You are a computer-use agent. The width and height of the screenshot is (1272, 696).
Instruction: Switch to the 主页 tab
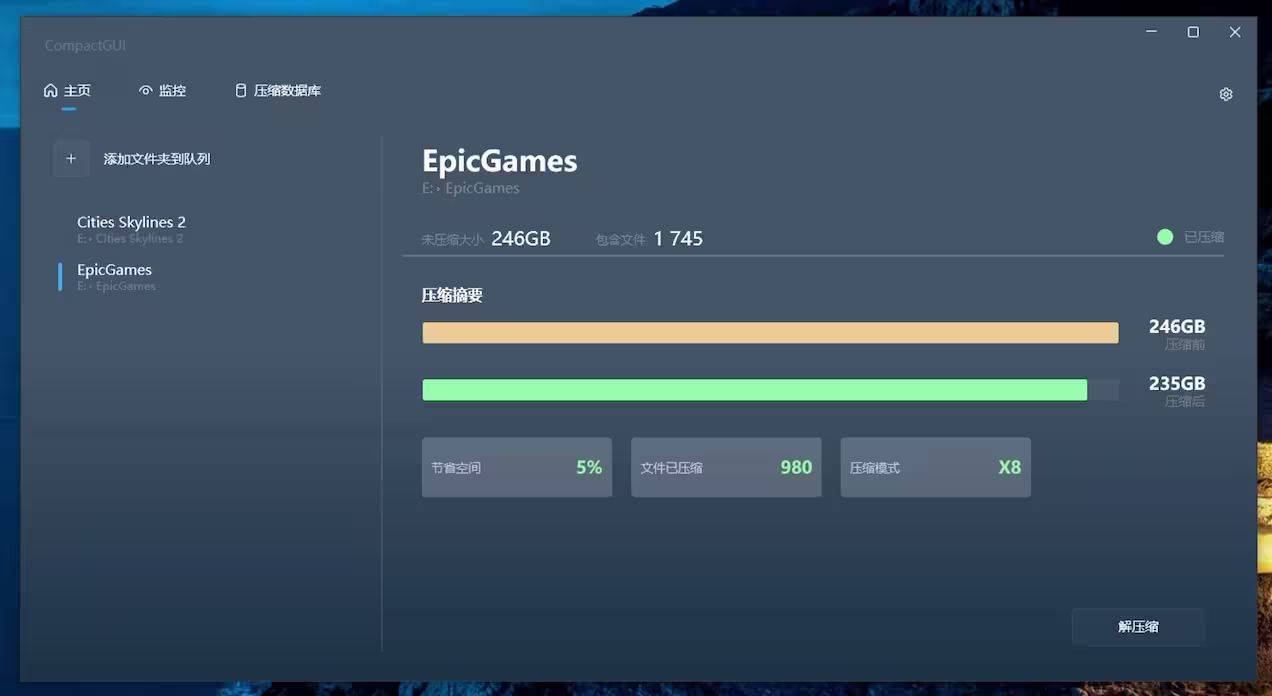point(67,91)
